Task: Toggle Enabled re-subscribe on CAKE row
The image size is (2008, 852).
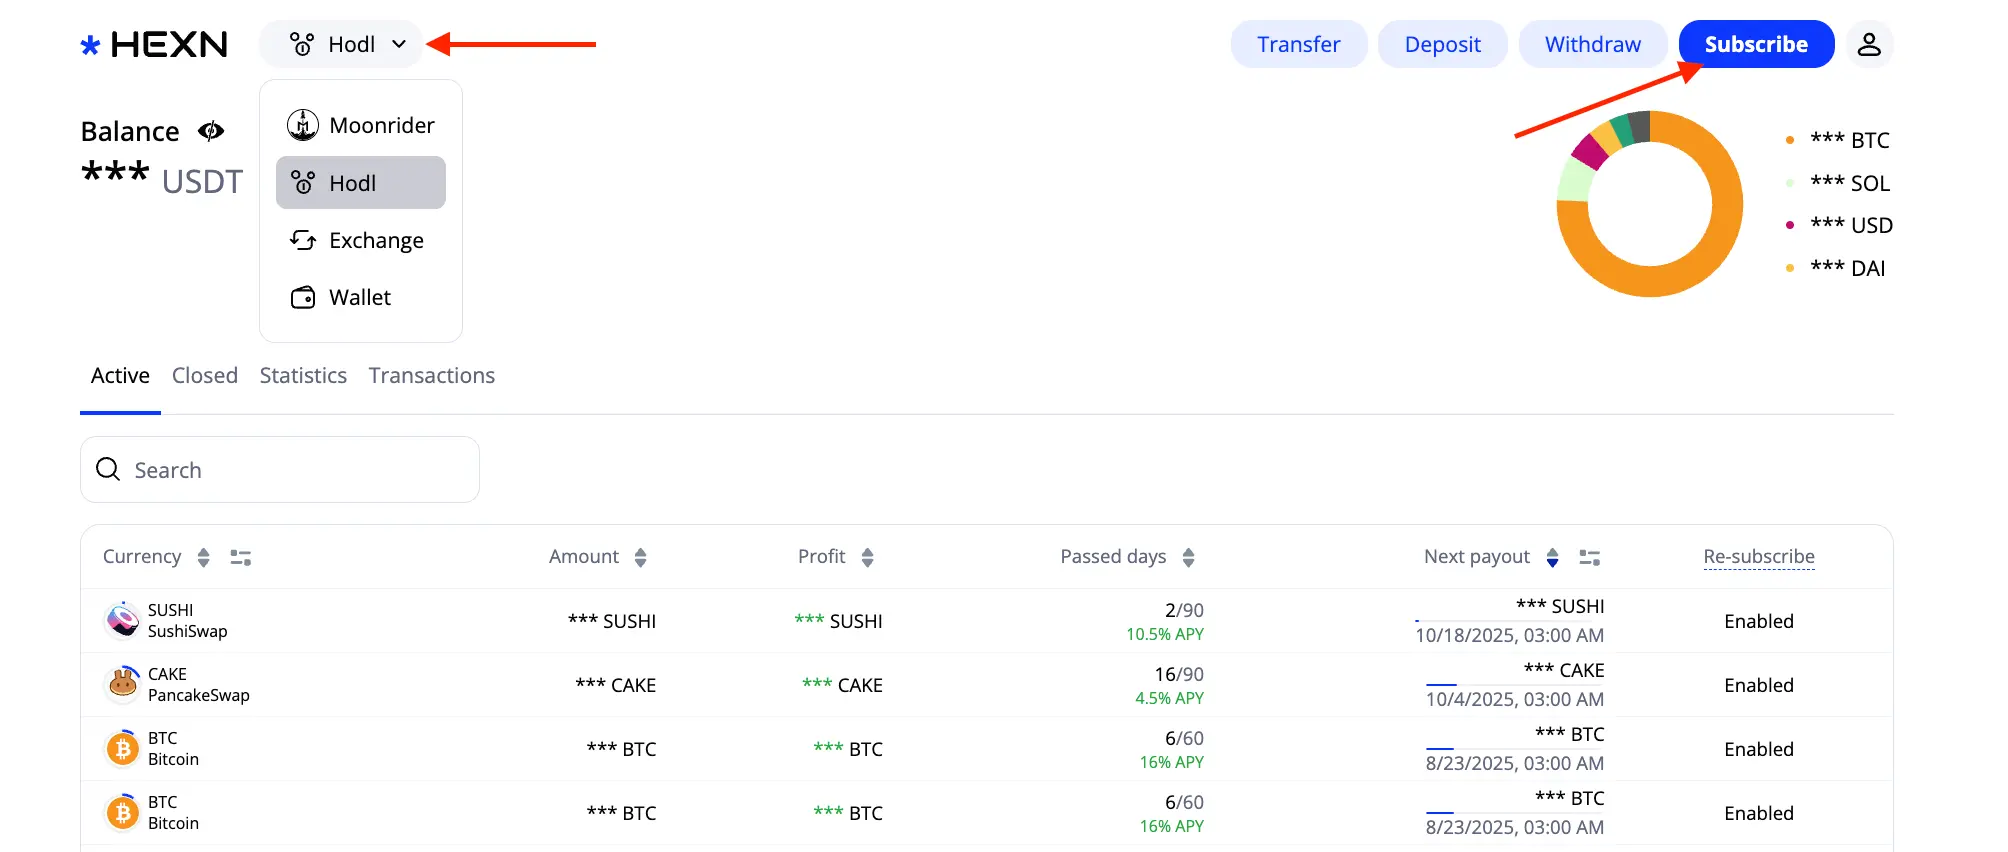Action: click(1759, 685)
